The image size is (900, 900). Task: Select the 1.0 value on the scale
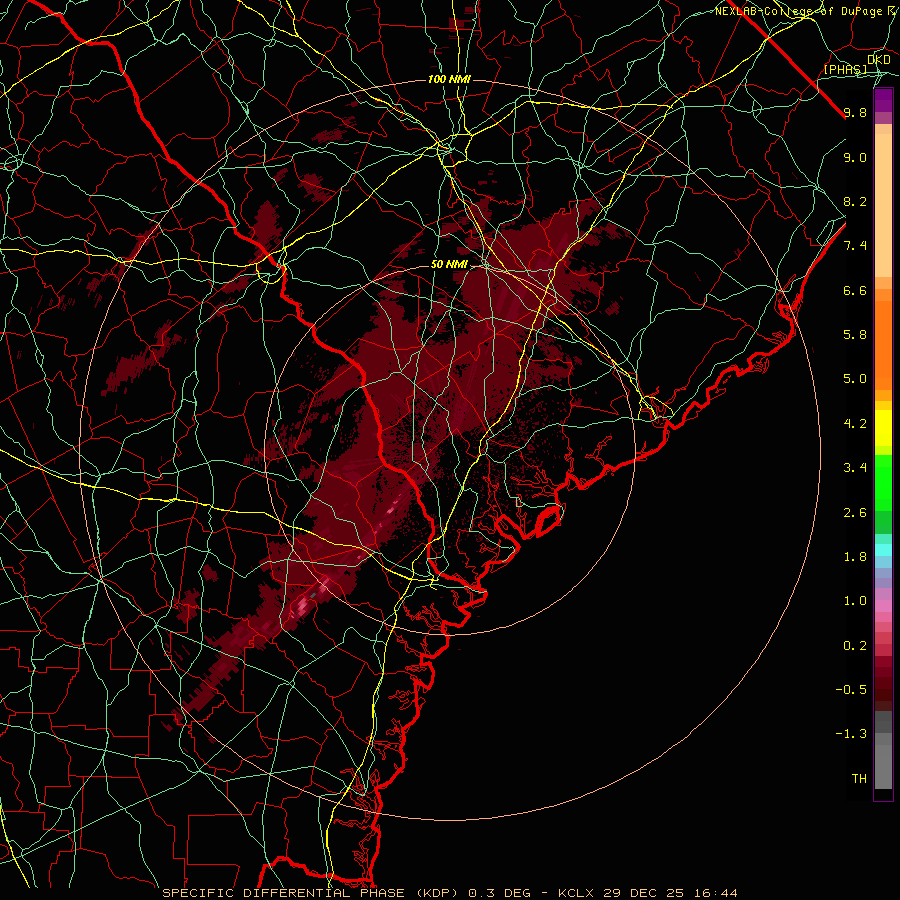coord(855,601)
